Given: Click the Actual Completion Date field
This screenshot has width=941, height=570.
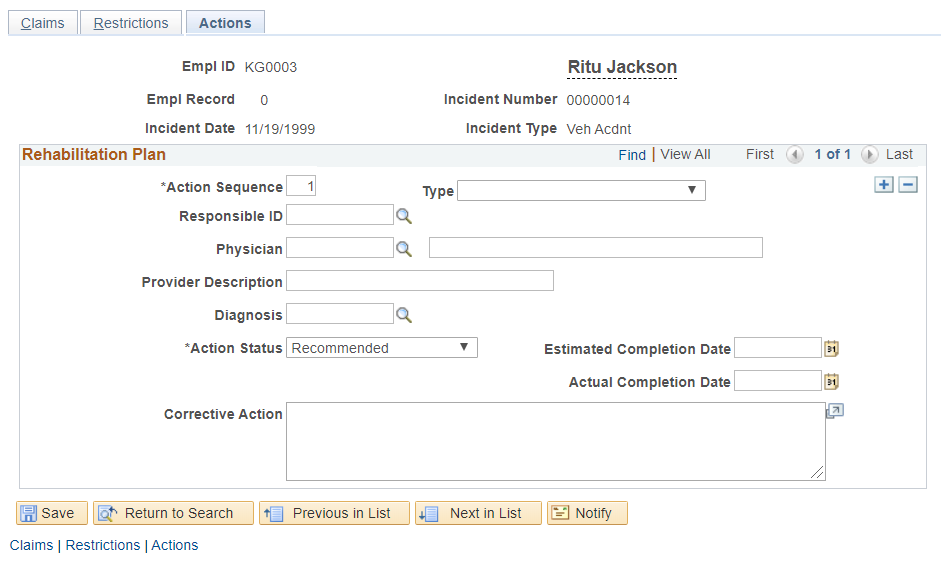Looking at the screenshot, I should point(778,381).
